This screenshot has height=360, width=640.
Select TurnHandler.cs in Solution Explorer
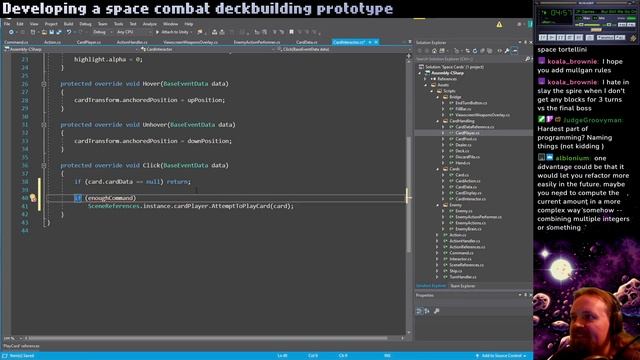[x=462, y=277]
